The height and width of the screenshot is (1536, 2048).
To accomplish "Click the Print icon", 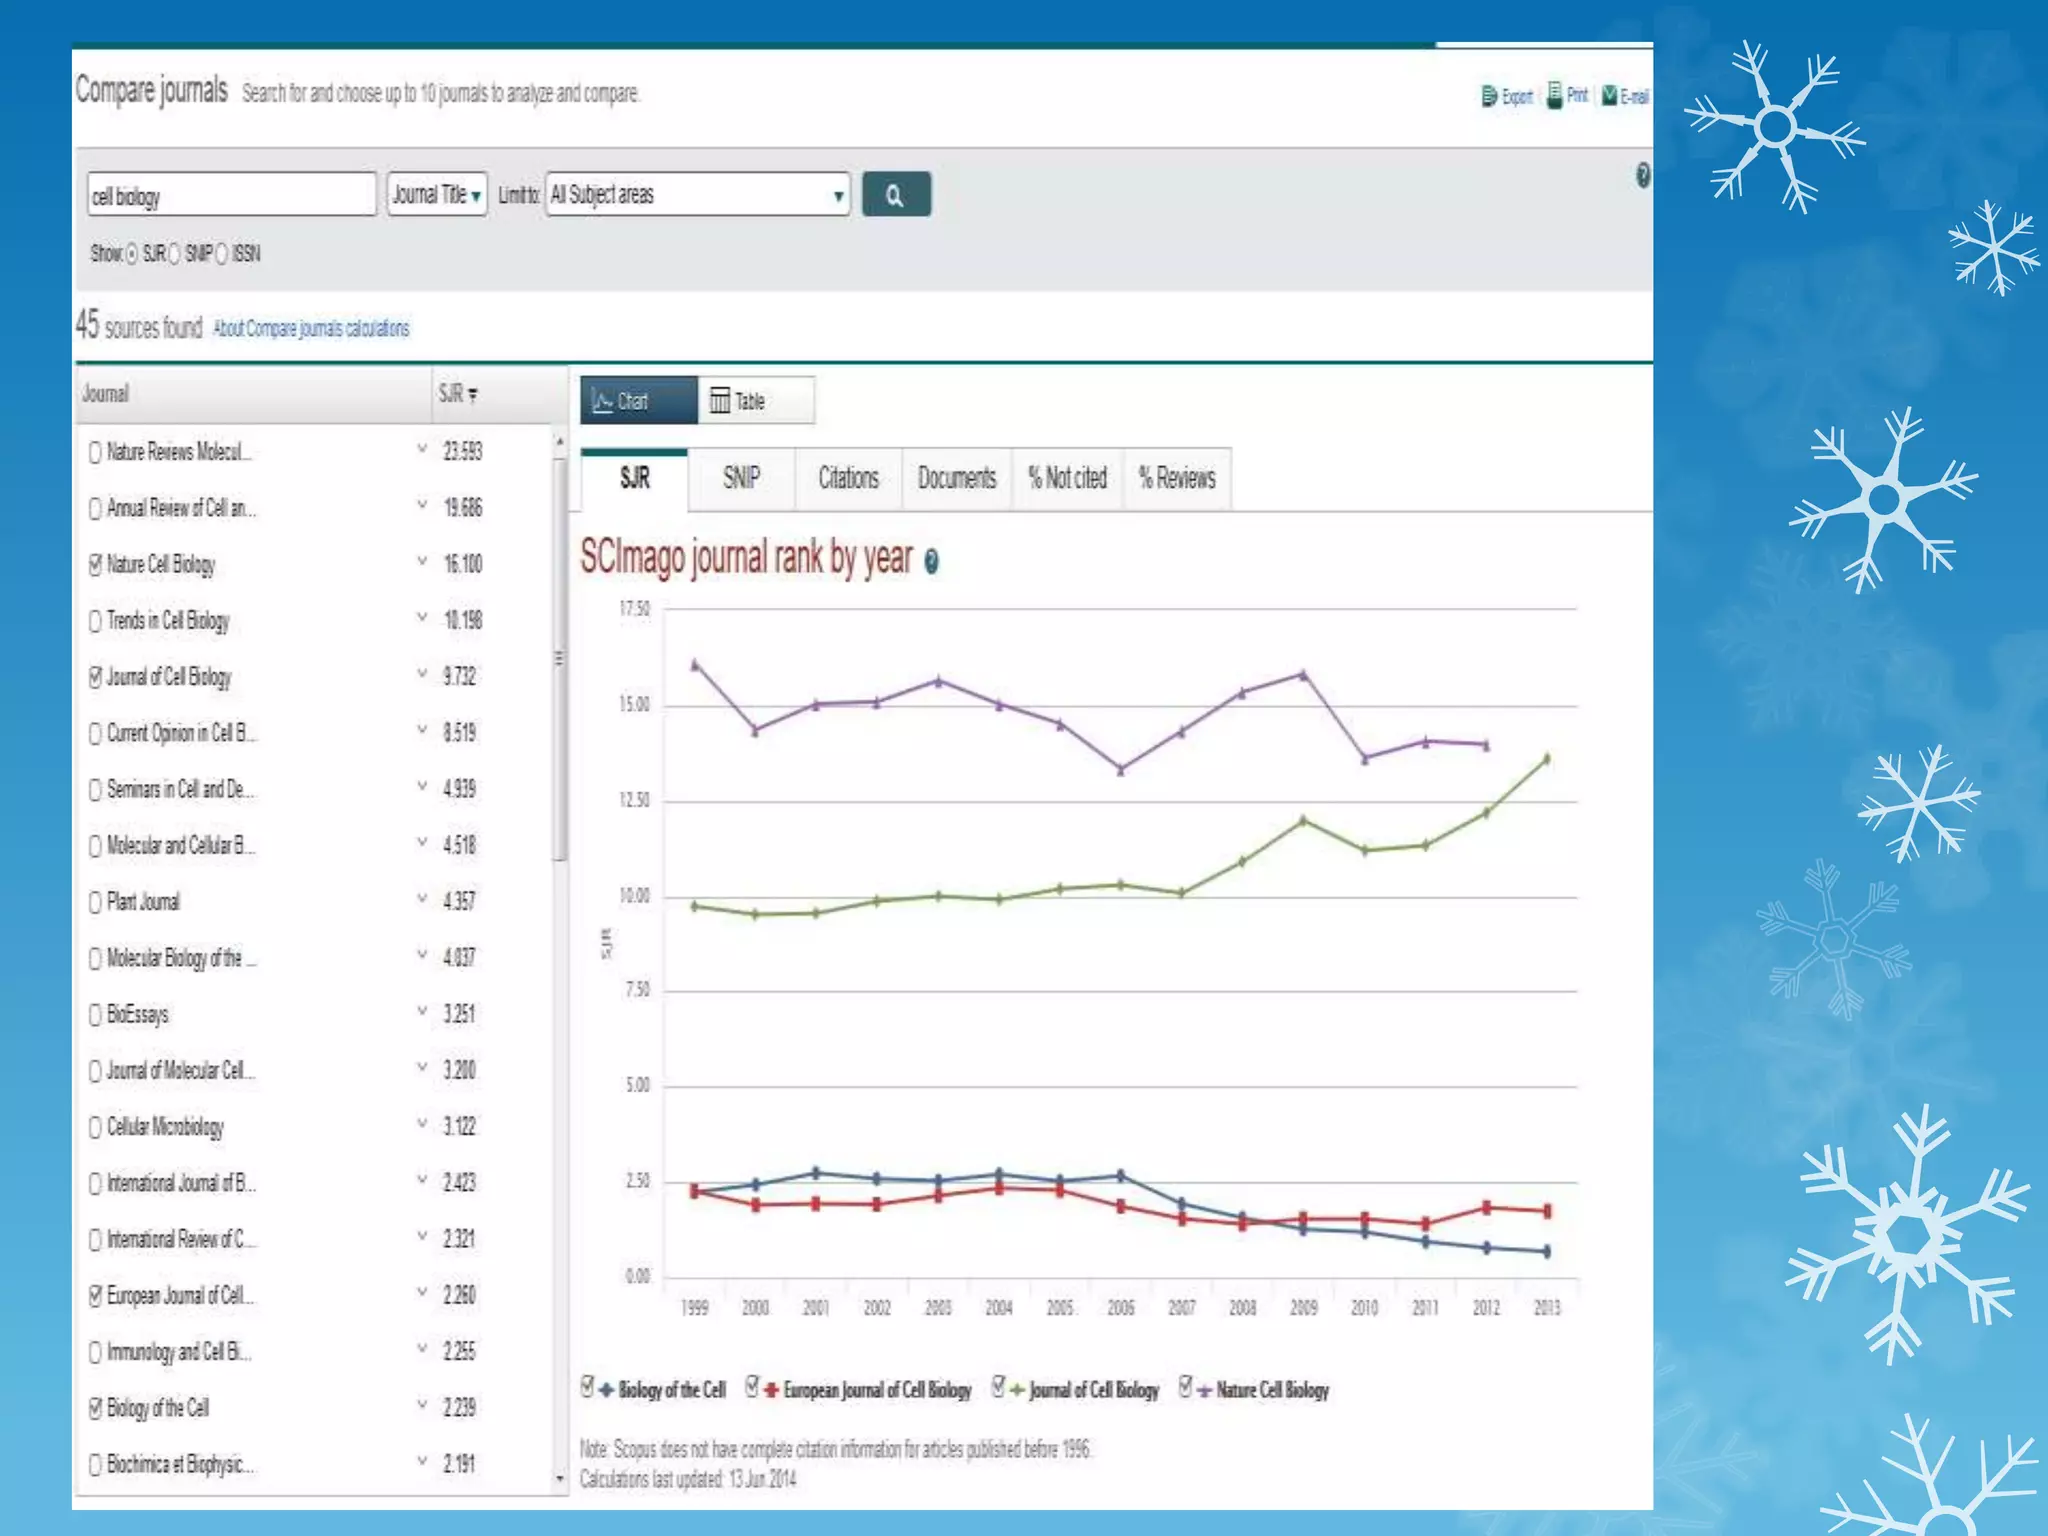I will click(1555, 95).
